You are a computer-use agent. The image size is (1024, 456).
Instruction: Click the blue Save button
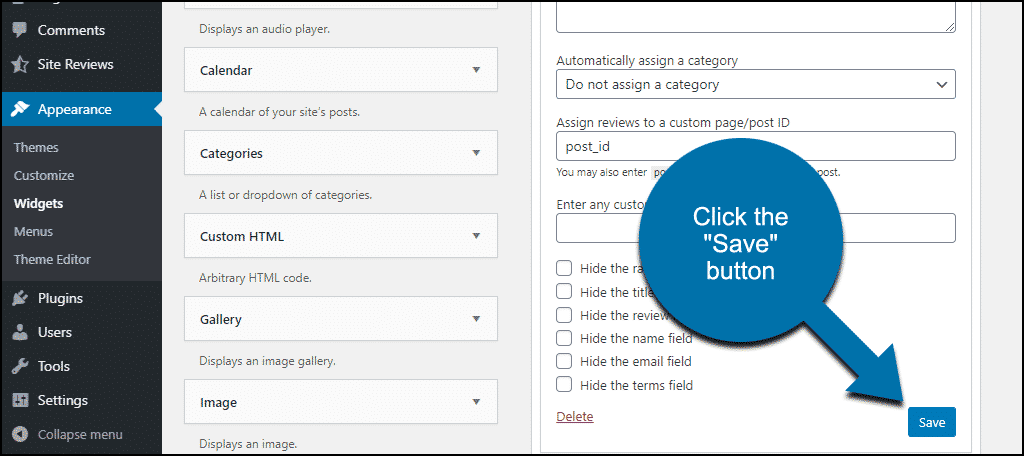tap(932, 423)
